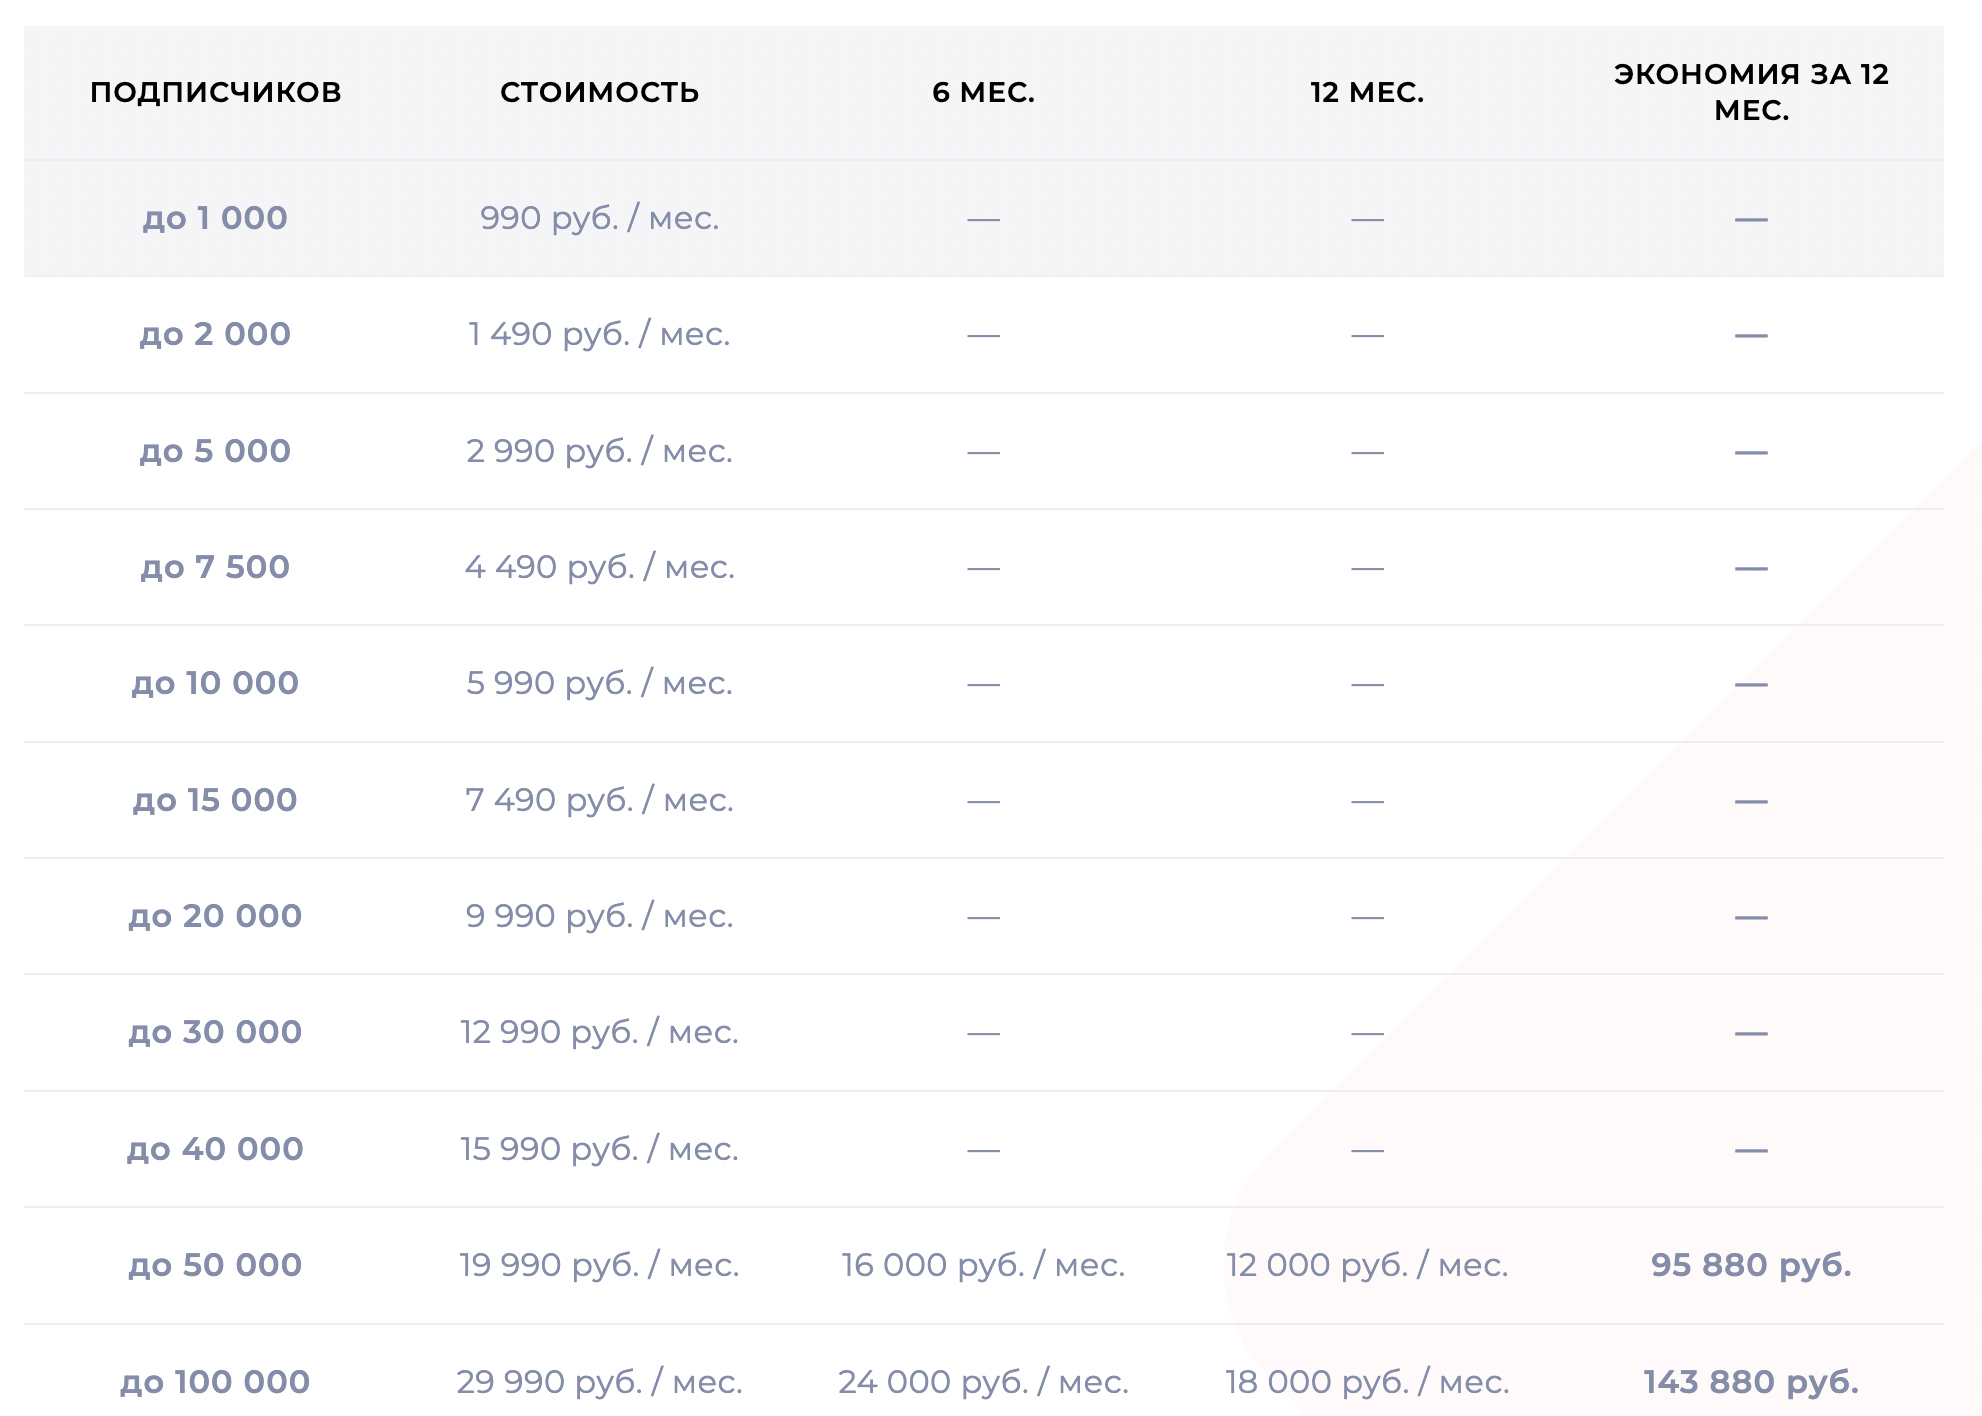Image resolution: width=1982 pixels, height=1416 pixels.
Task: Click the 12 000 руб. / мес. yearly price
Action: click(1367, 1265)
